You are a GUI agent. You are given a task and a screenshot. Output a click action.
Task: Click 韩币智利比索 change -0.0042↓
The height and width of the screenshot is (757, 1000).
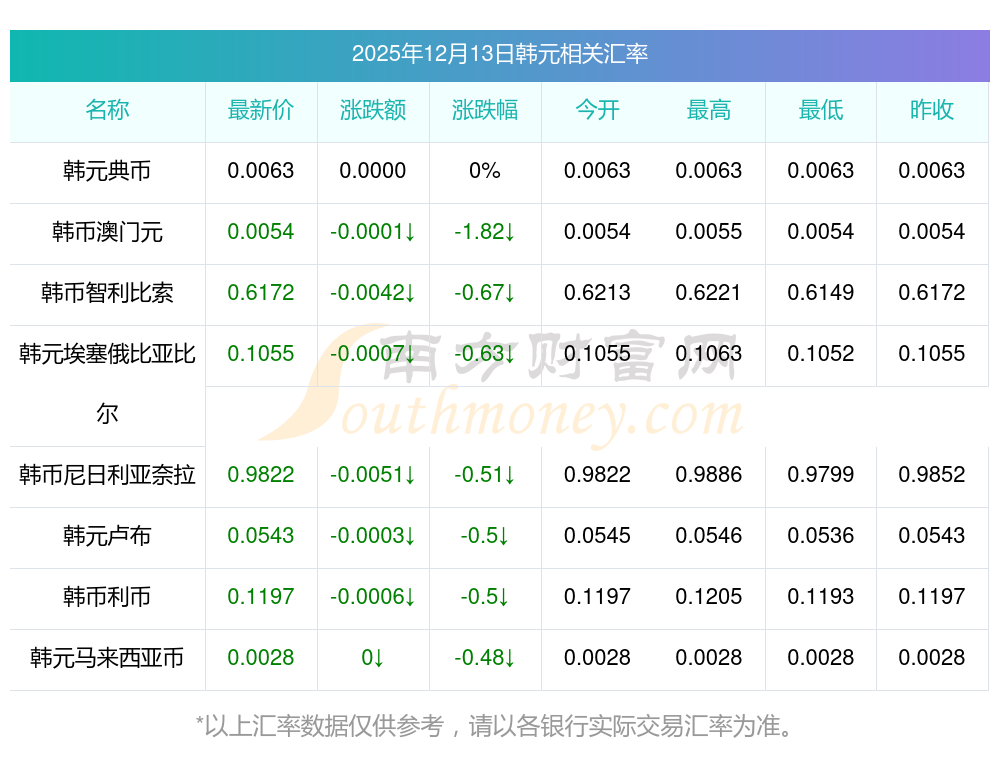(x=372, y=293)
